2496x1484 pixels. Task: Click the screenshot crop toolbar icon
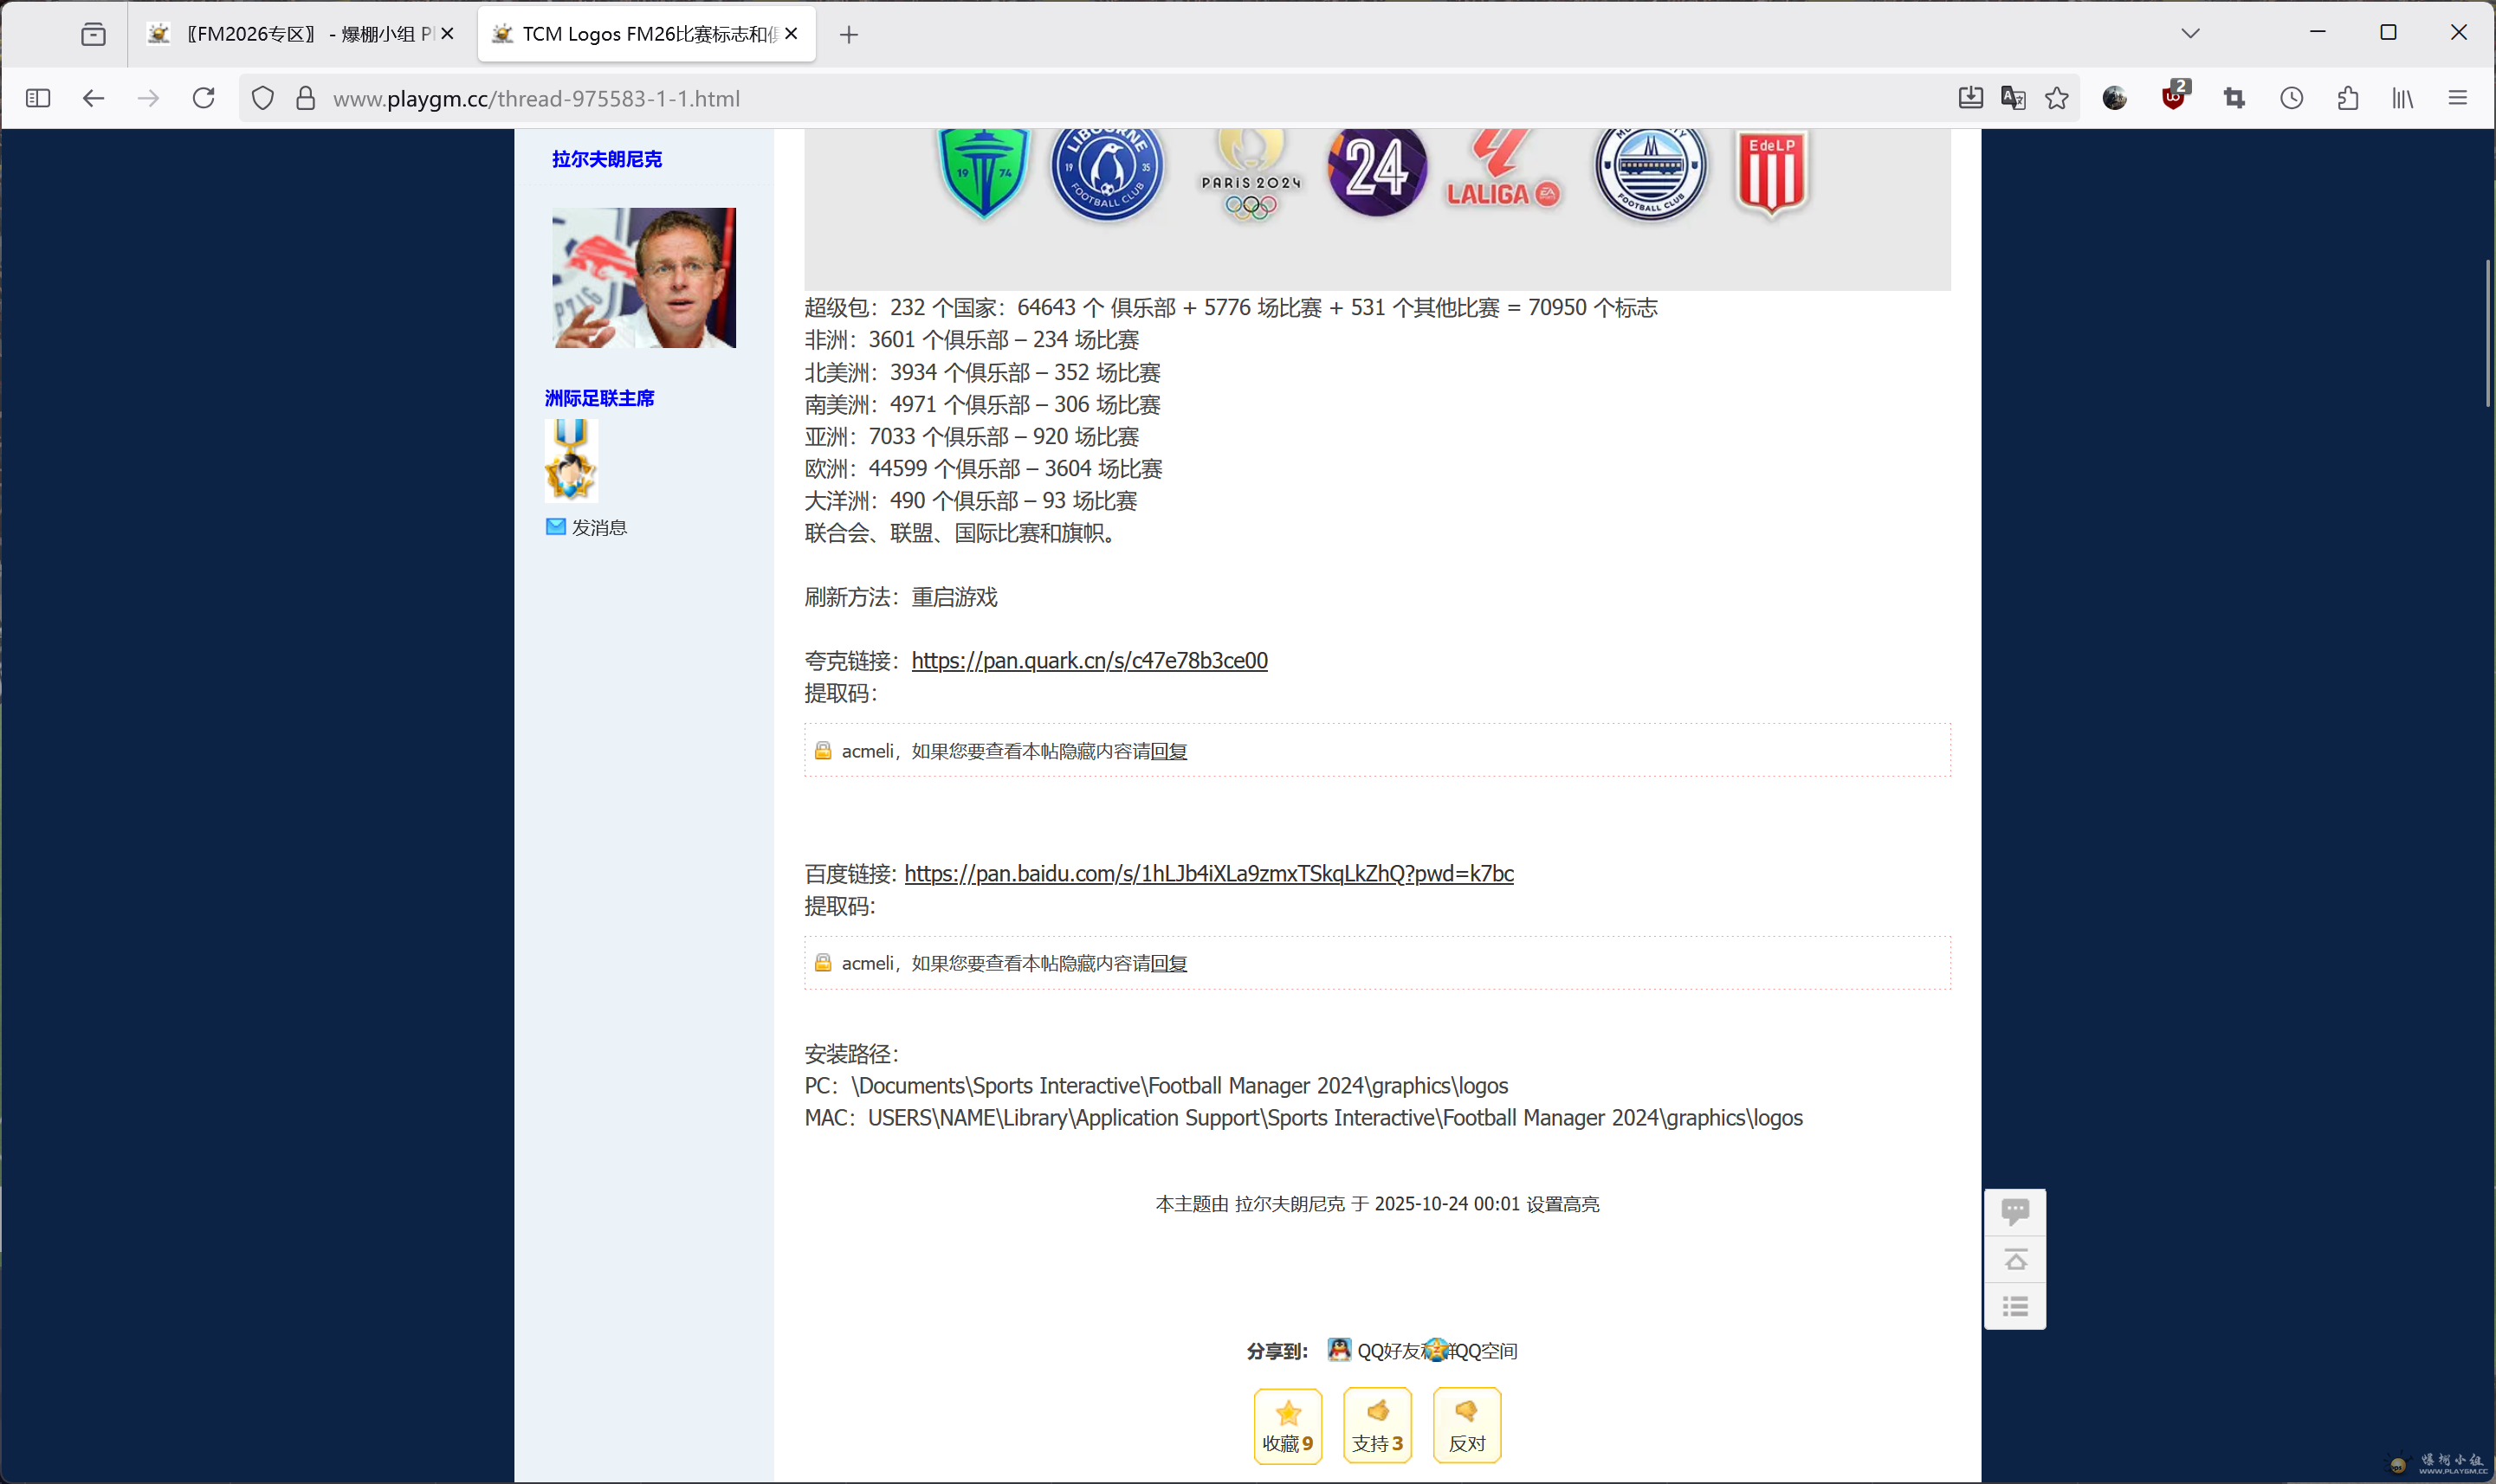pos(2234,98)
